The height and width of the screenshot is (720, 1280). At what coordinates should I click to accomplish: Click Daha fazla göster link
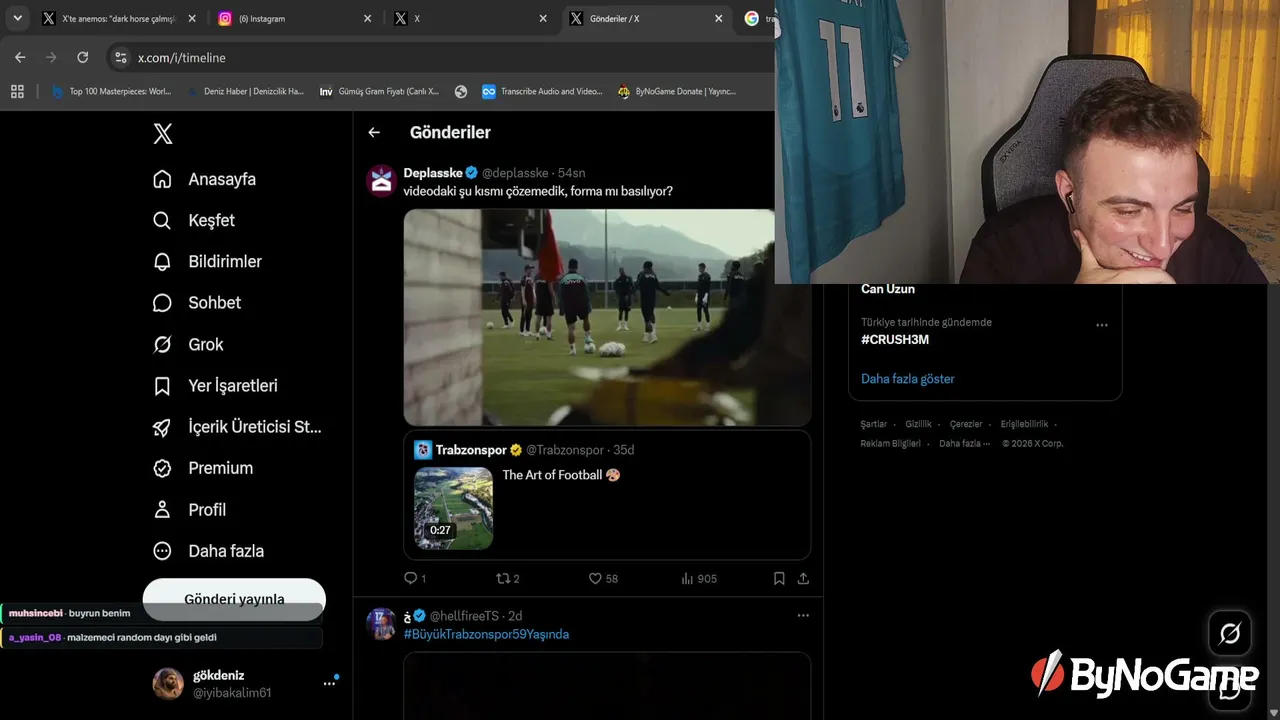(x=908, y=379)
